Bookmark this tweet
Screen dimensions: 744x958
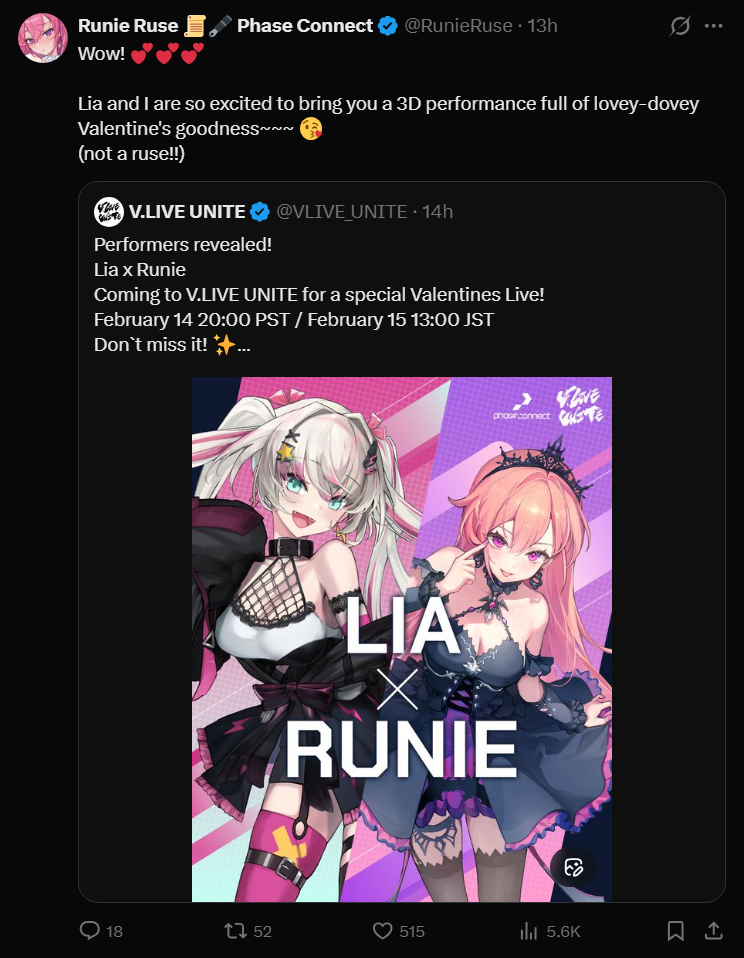(676, 931)
